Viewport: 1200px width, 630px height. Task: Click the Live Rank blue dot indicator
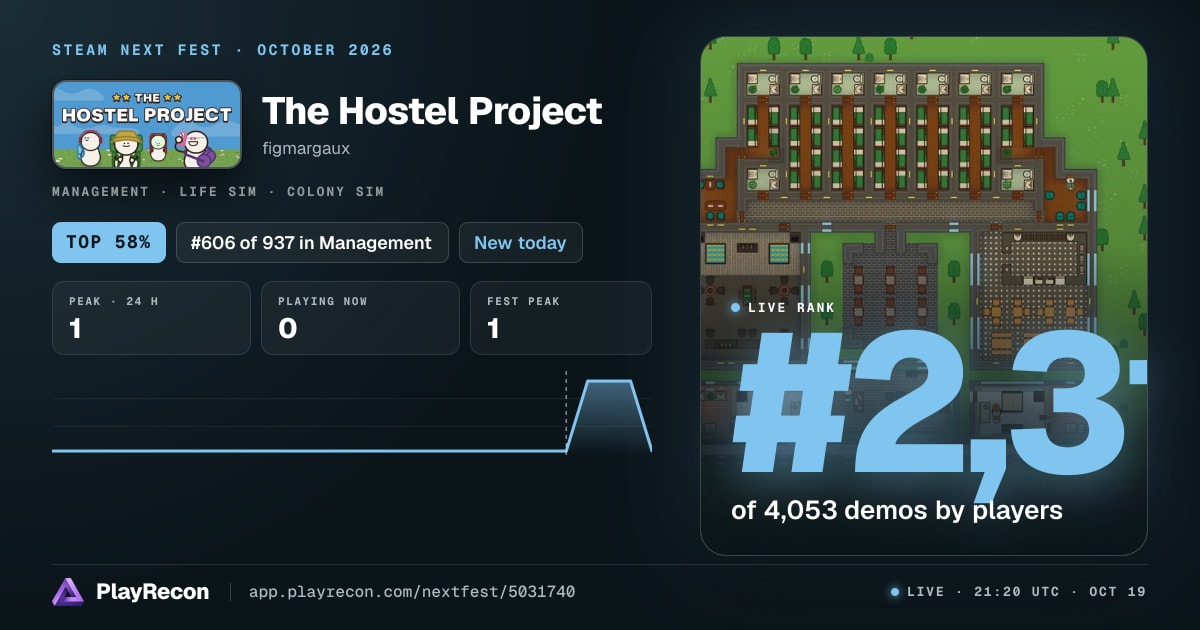pos(736,308)
